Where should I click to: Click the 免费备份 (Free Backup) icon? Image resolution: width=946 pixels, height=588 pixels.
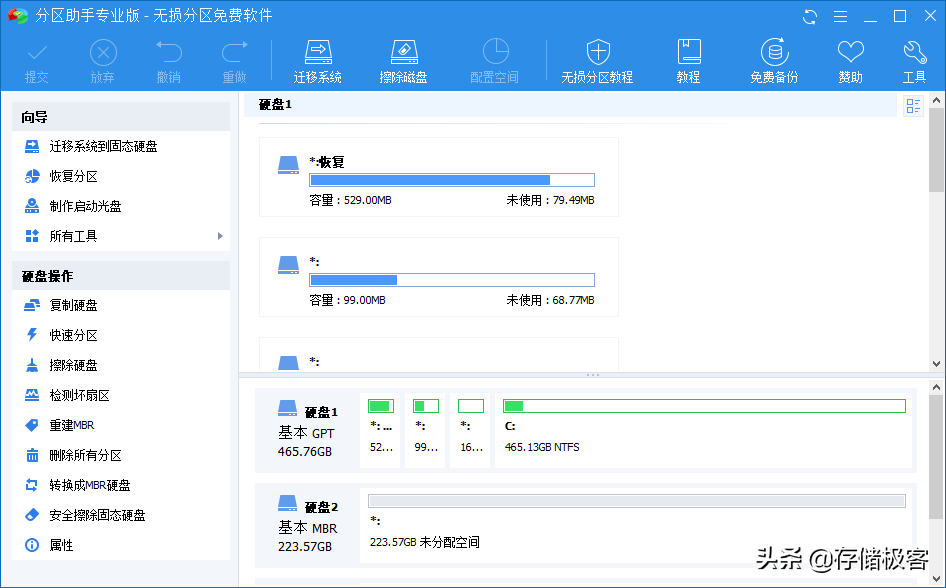click(775, 58)
